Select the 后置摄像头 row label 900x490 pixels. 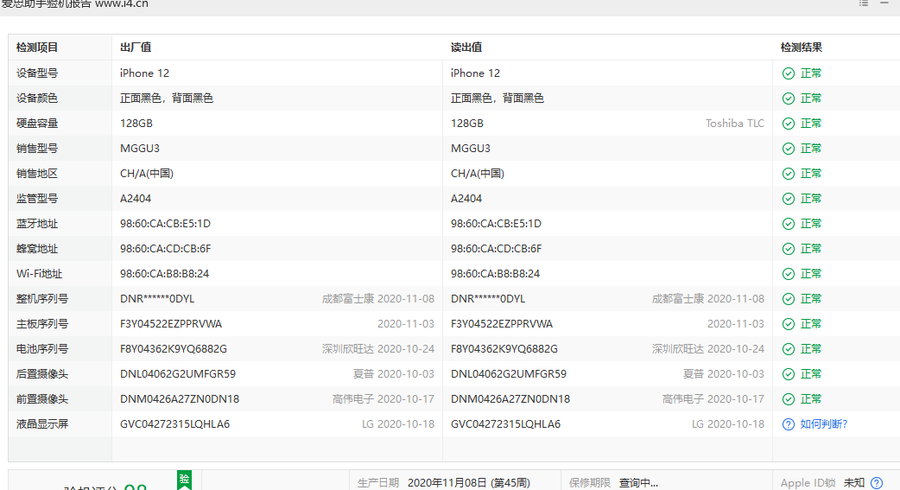(x=42, y=374)
